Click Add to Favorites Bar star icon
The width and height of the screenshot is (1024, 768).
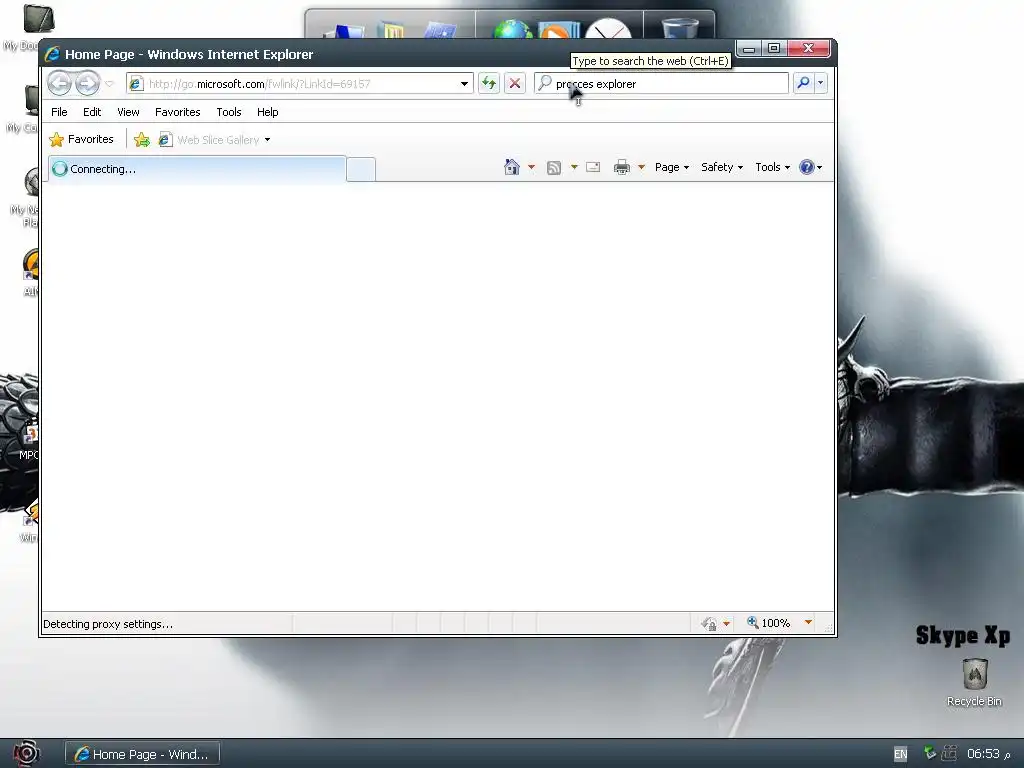(142, 139)
